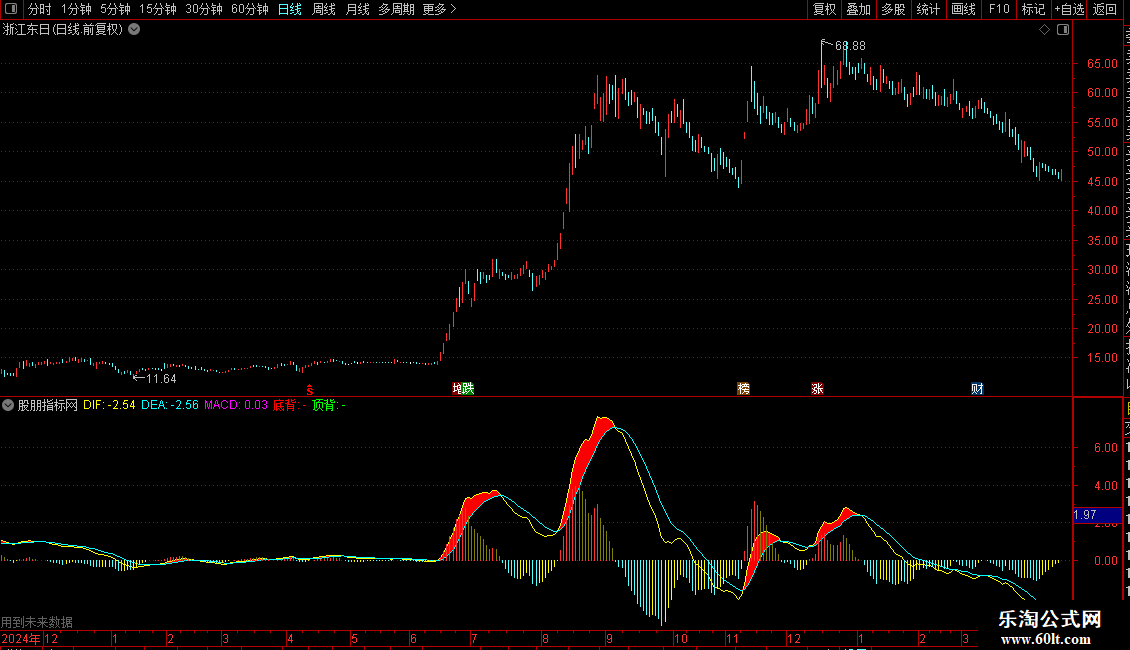Click the DEA: -2.56 value

tap(170, 405)
